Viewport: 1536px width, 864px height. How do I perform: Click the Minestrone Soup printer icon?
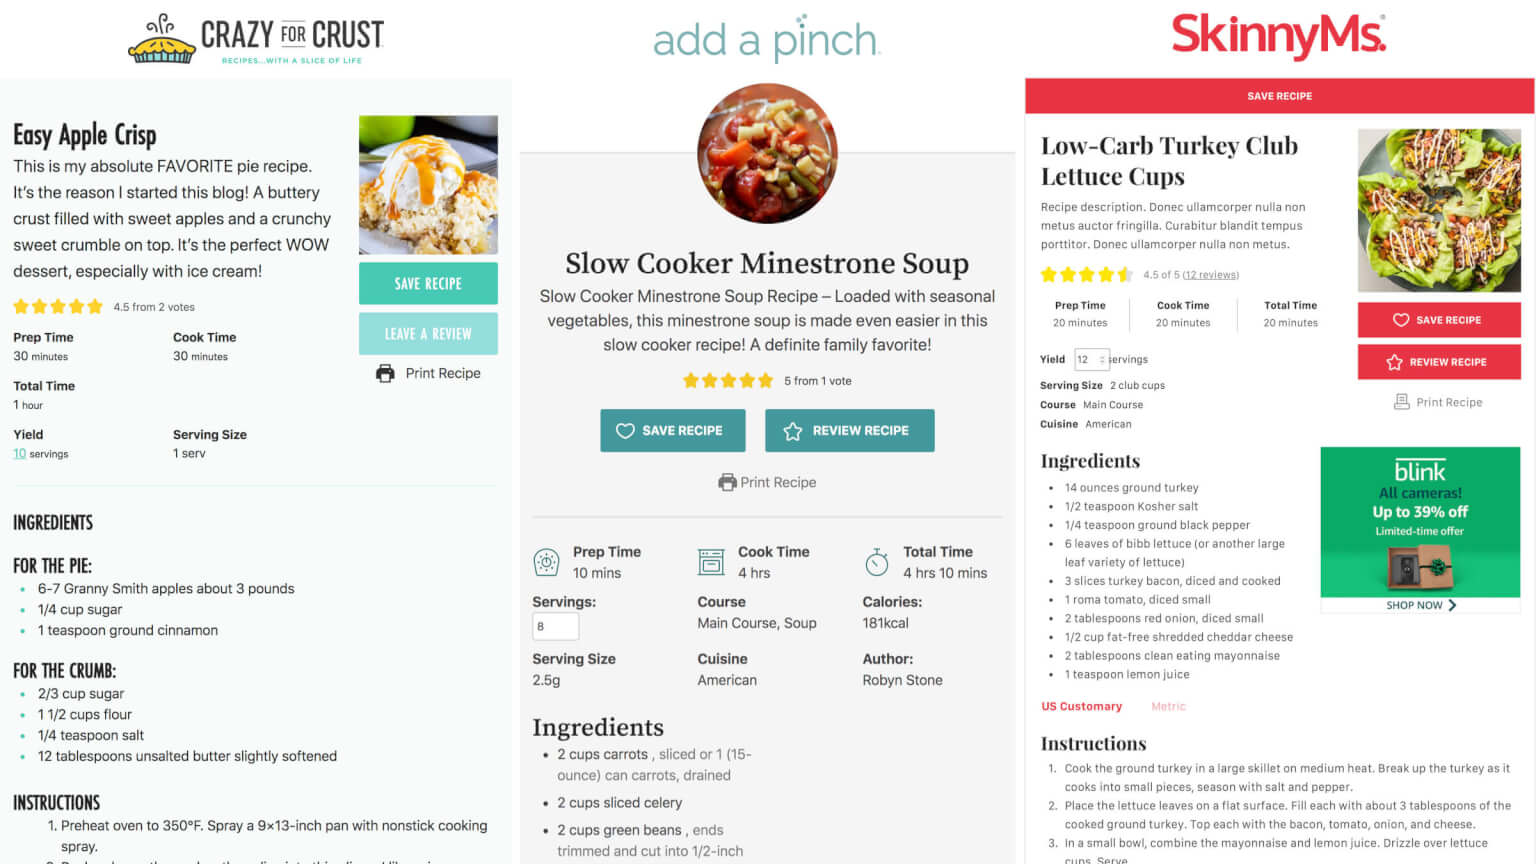(x=727, y=482)
